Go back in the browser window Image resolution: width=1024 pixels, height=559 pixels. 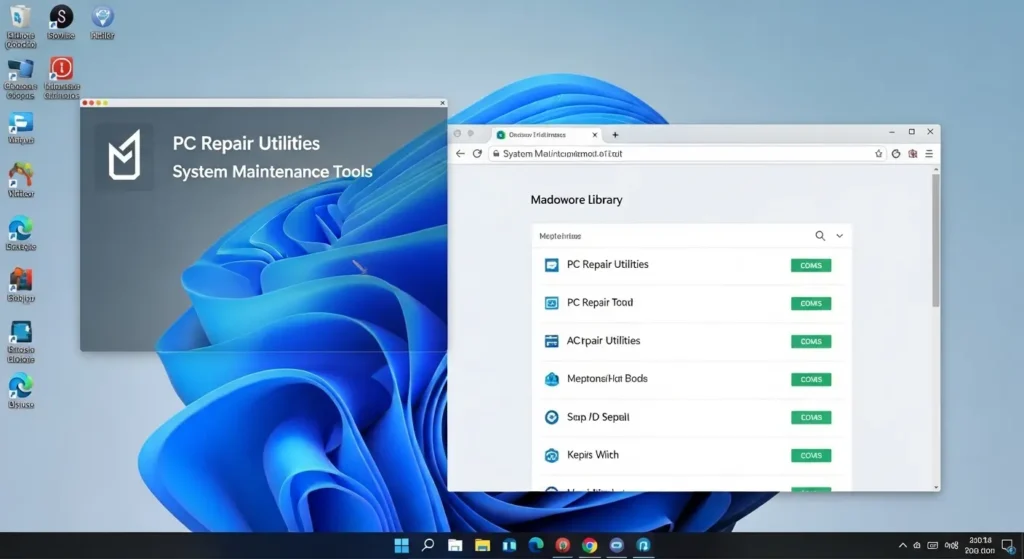click(x=460, y=153)
